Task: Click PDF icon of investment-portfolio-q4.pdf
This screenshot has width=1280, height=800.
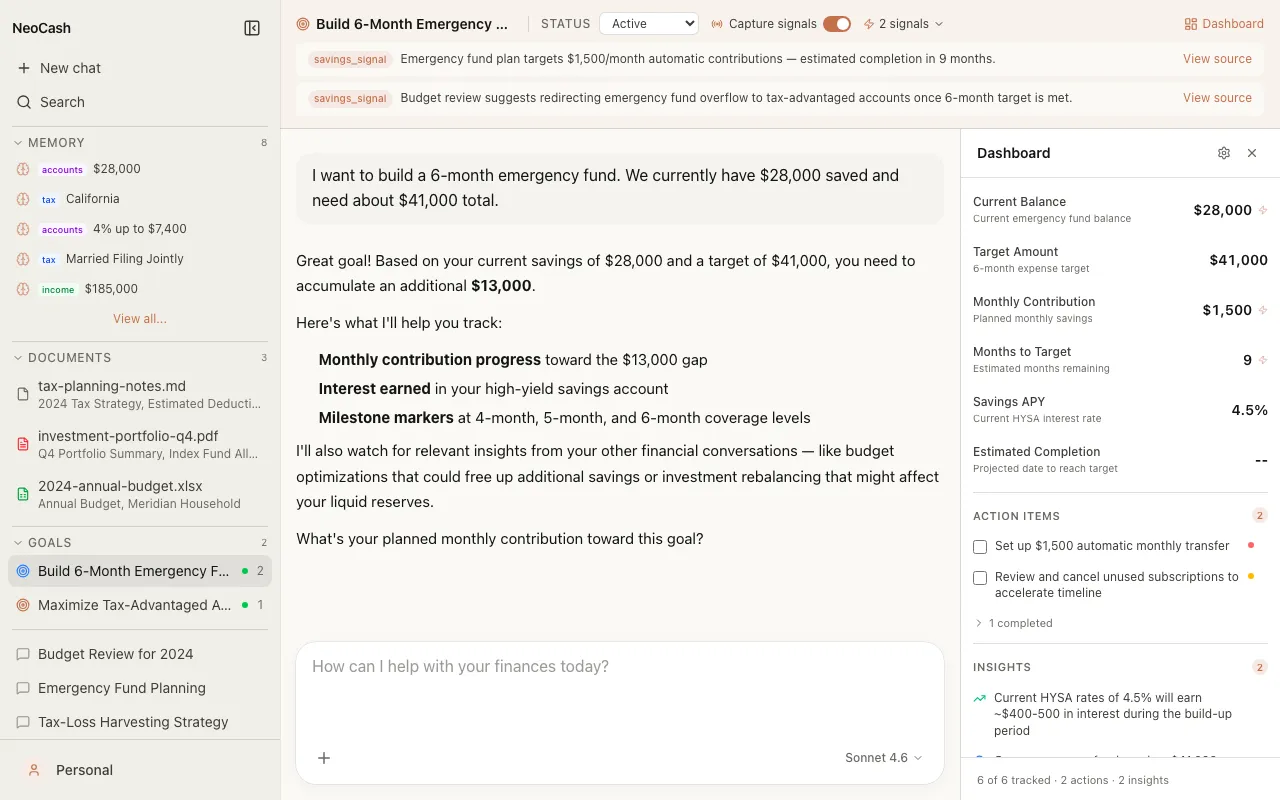Action: (24, 444)
